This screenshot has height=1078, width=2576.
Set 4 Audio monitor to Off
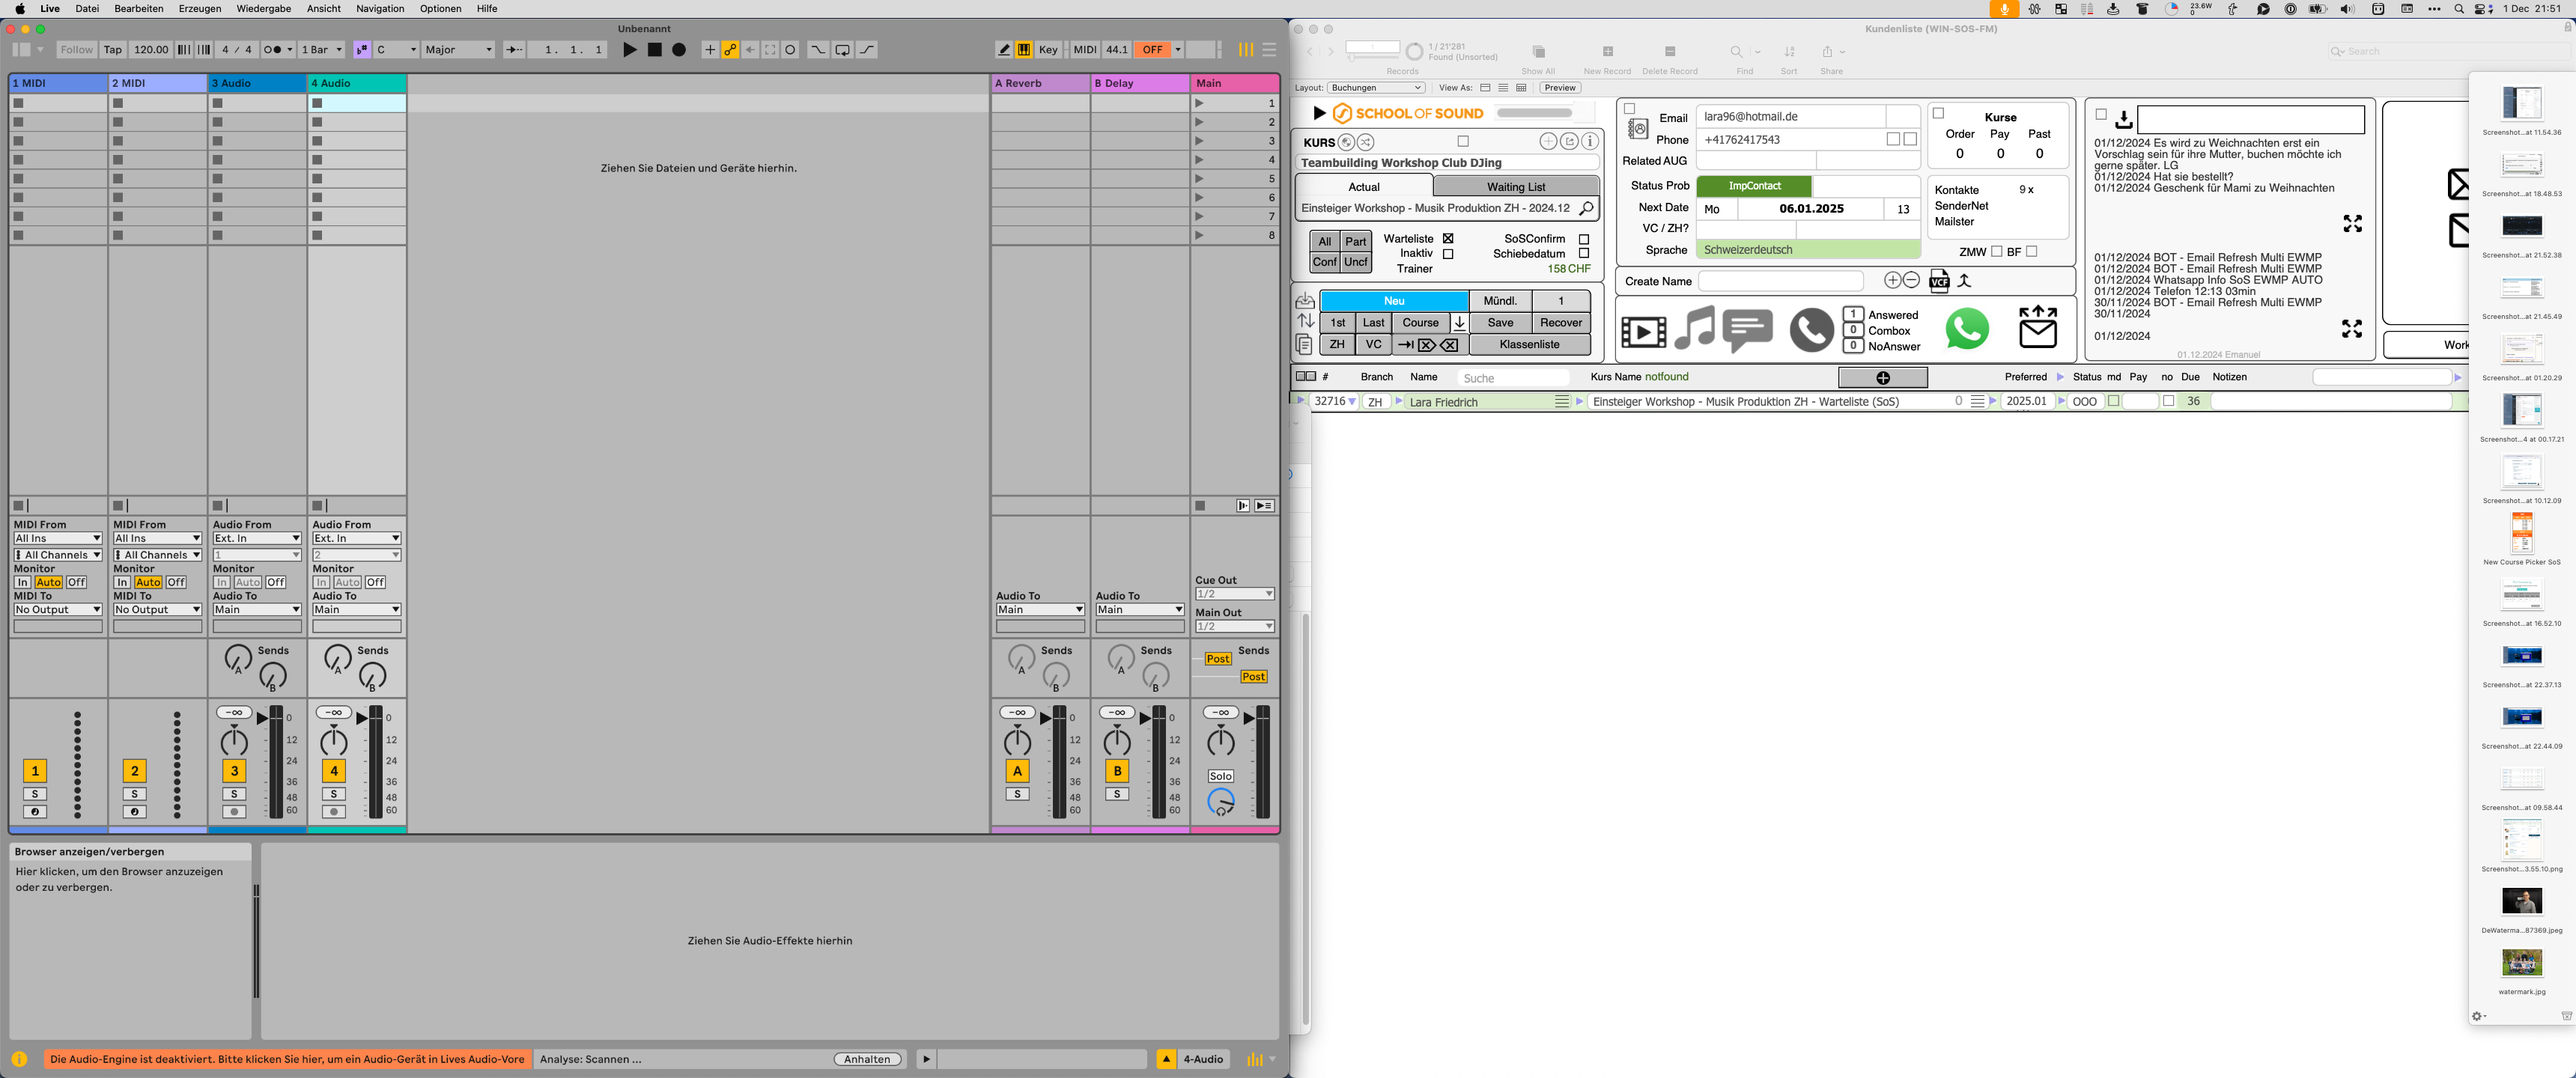tap(375, 582)
